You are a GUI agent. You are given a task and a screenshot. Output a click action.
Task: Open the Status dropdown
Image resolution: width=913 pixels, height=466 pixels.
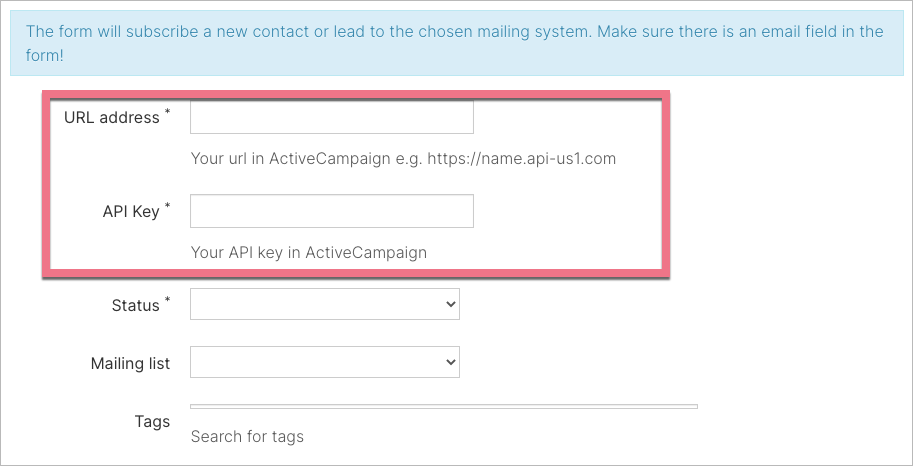324,304
